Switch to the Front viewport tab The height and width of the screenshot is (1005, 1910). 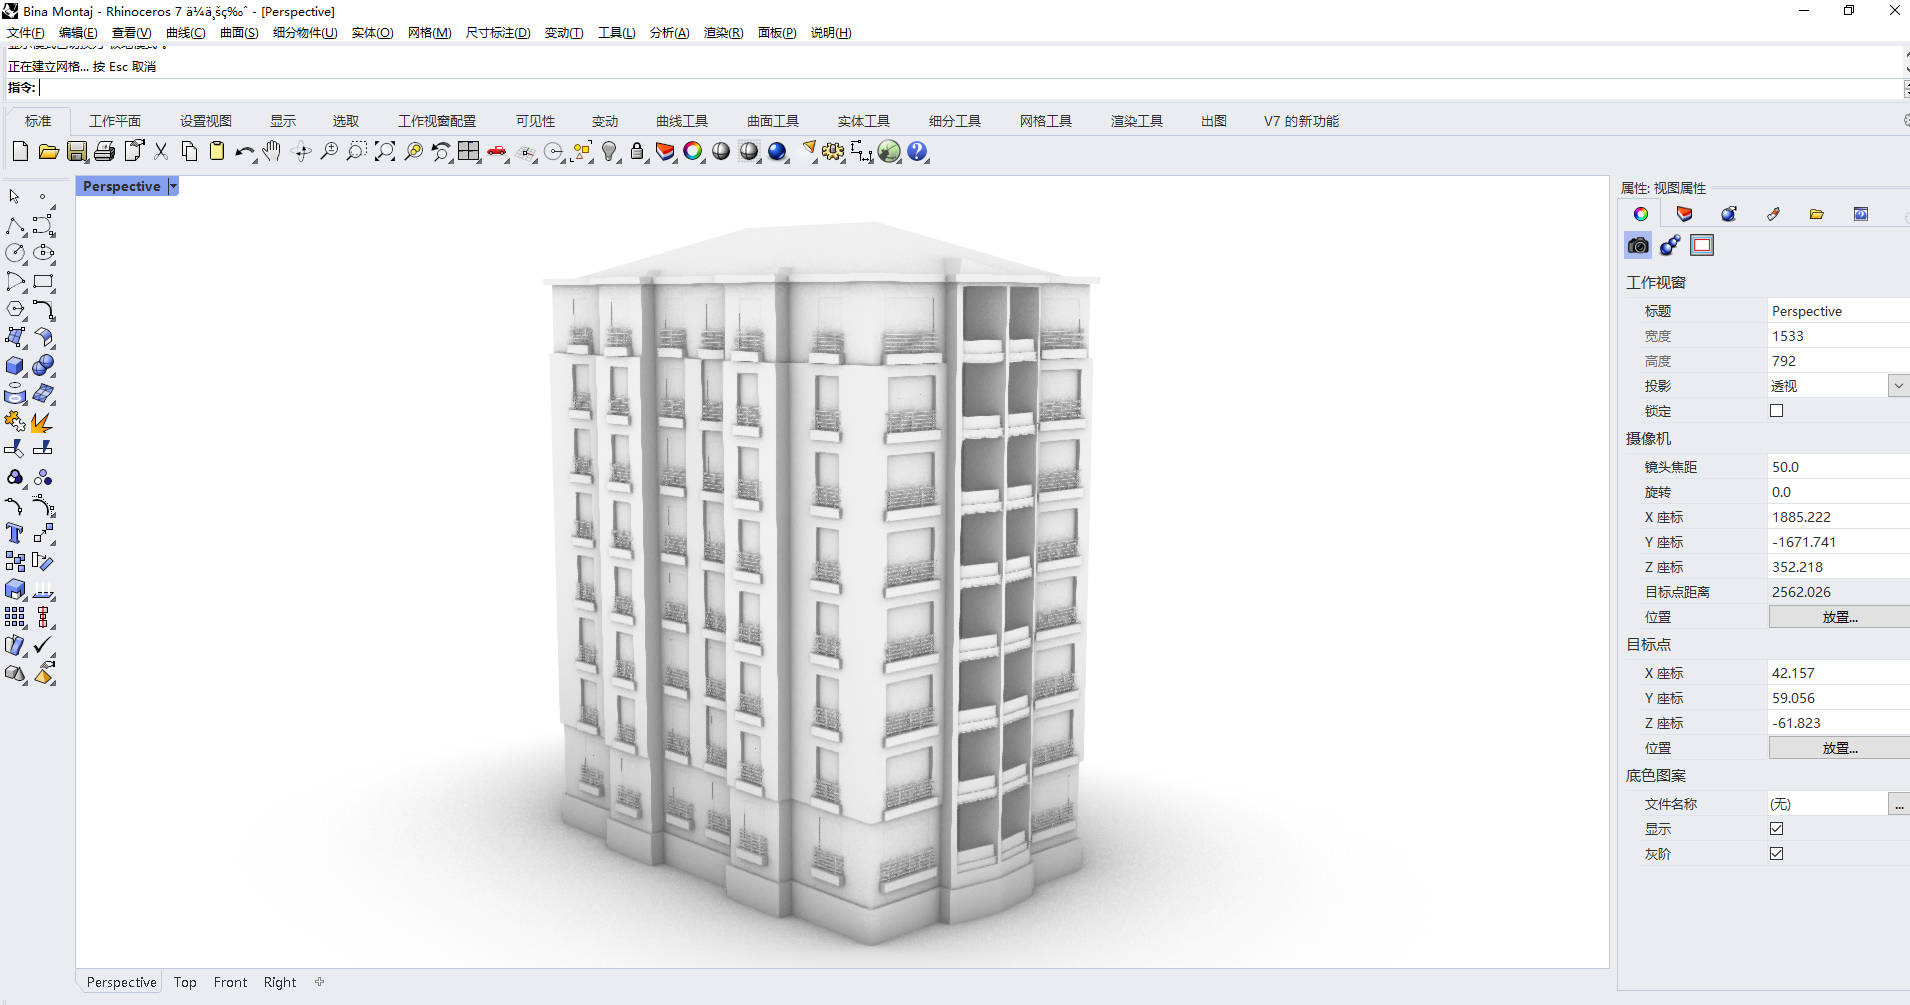[230, 982]
